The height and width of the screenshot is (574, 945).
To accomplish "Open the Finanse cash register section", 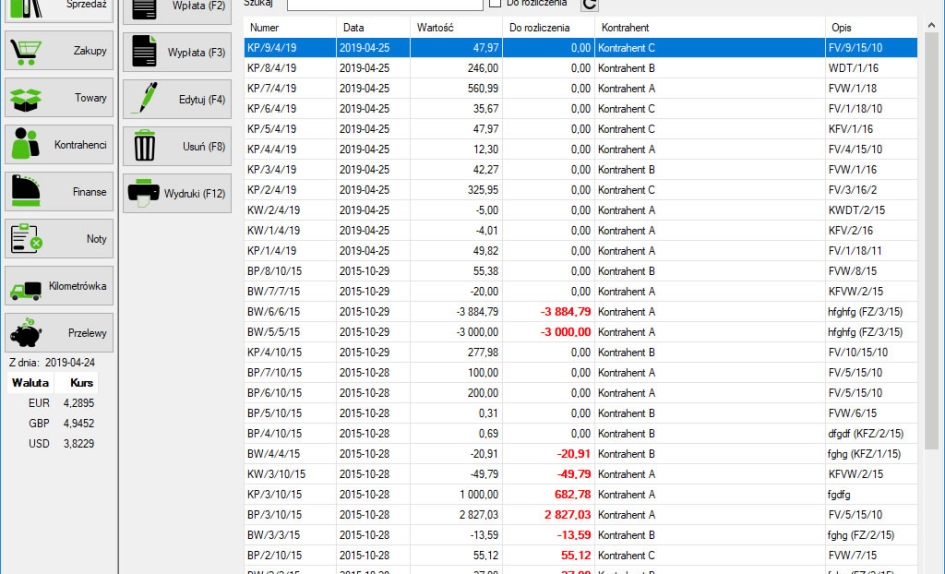I will point(59,192).
